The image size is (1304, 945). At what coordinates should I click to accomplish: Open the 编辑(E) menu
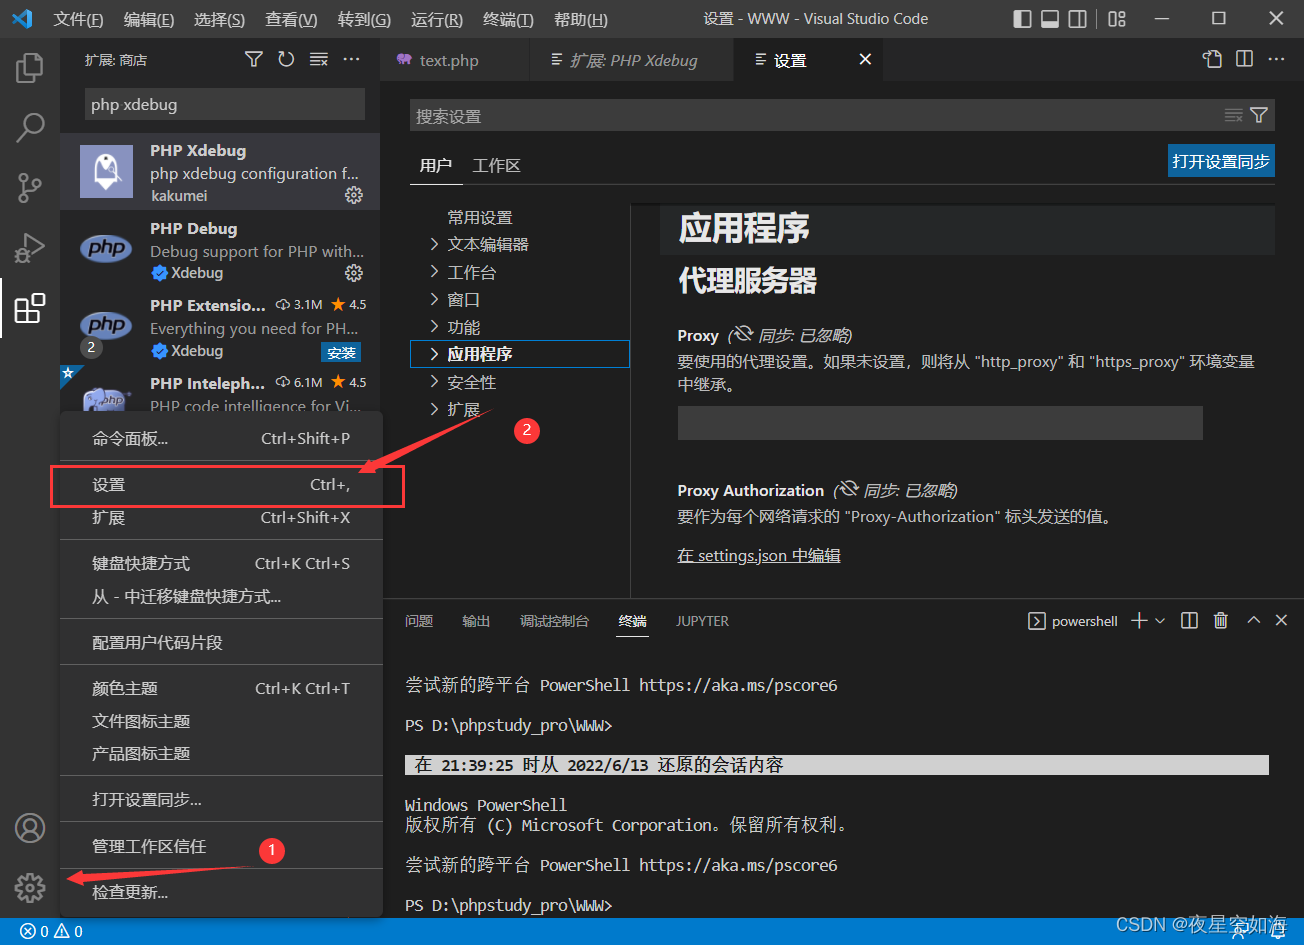tap(149, 19)
